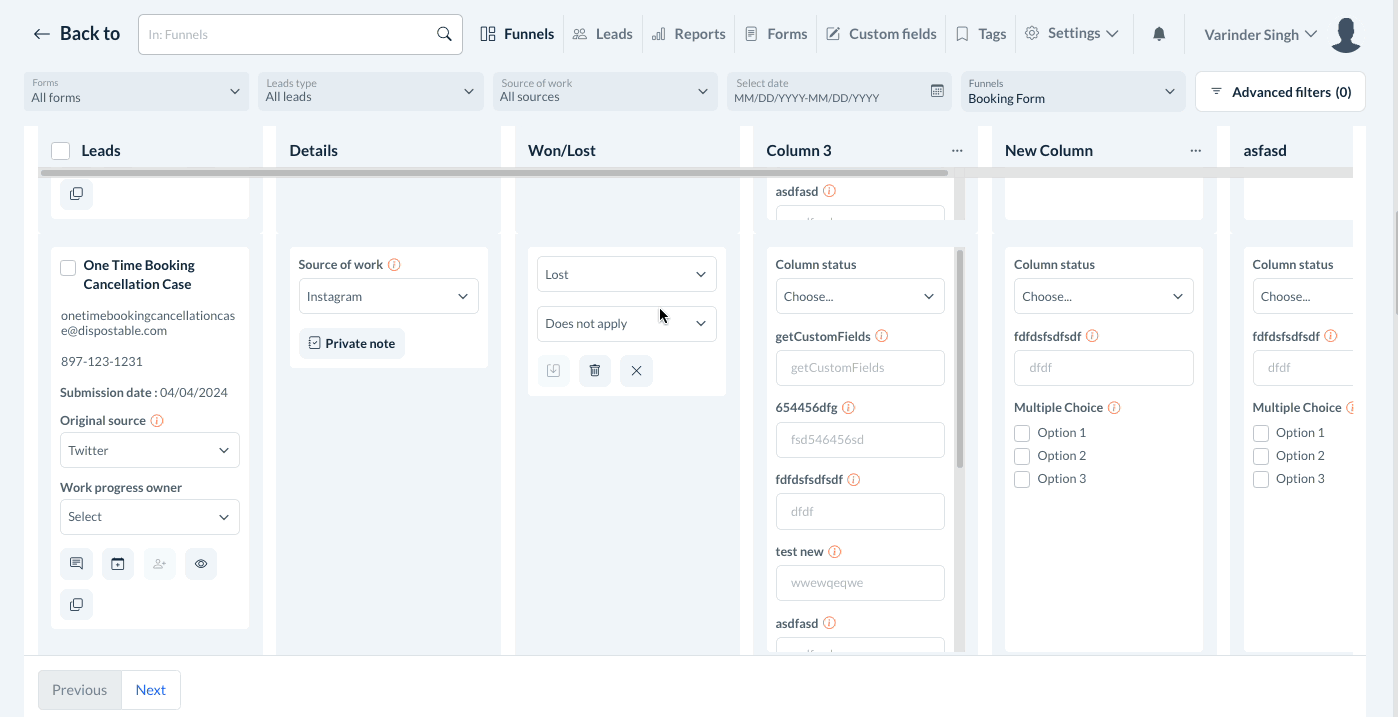Click info icon next to 654456dfg
The height and width of the screenshot is (717, 1398).
point(848,408)
